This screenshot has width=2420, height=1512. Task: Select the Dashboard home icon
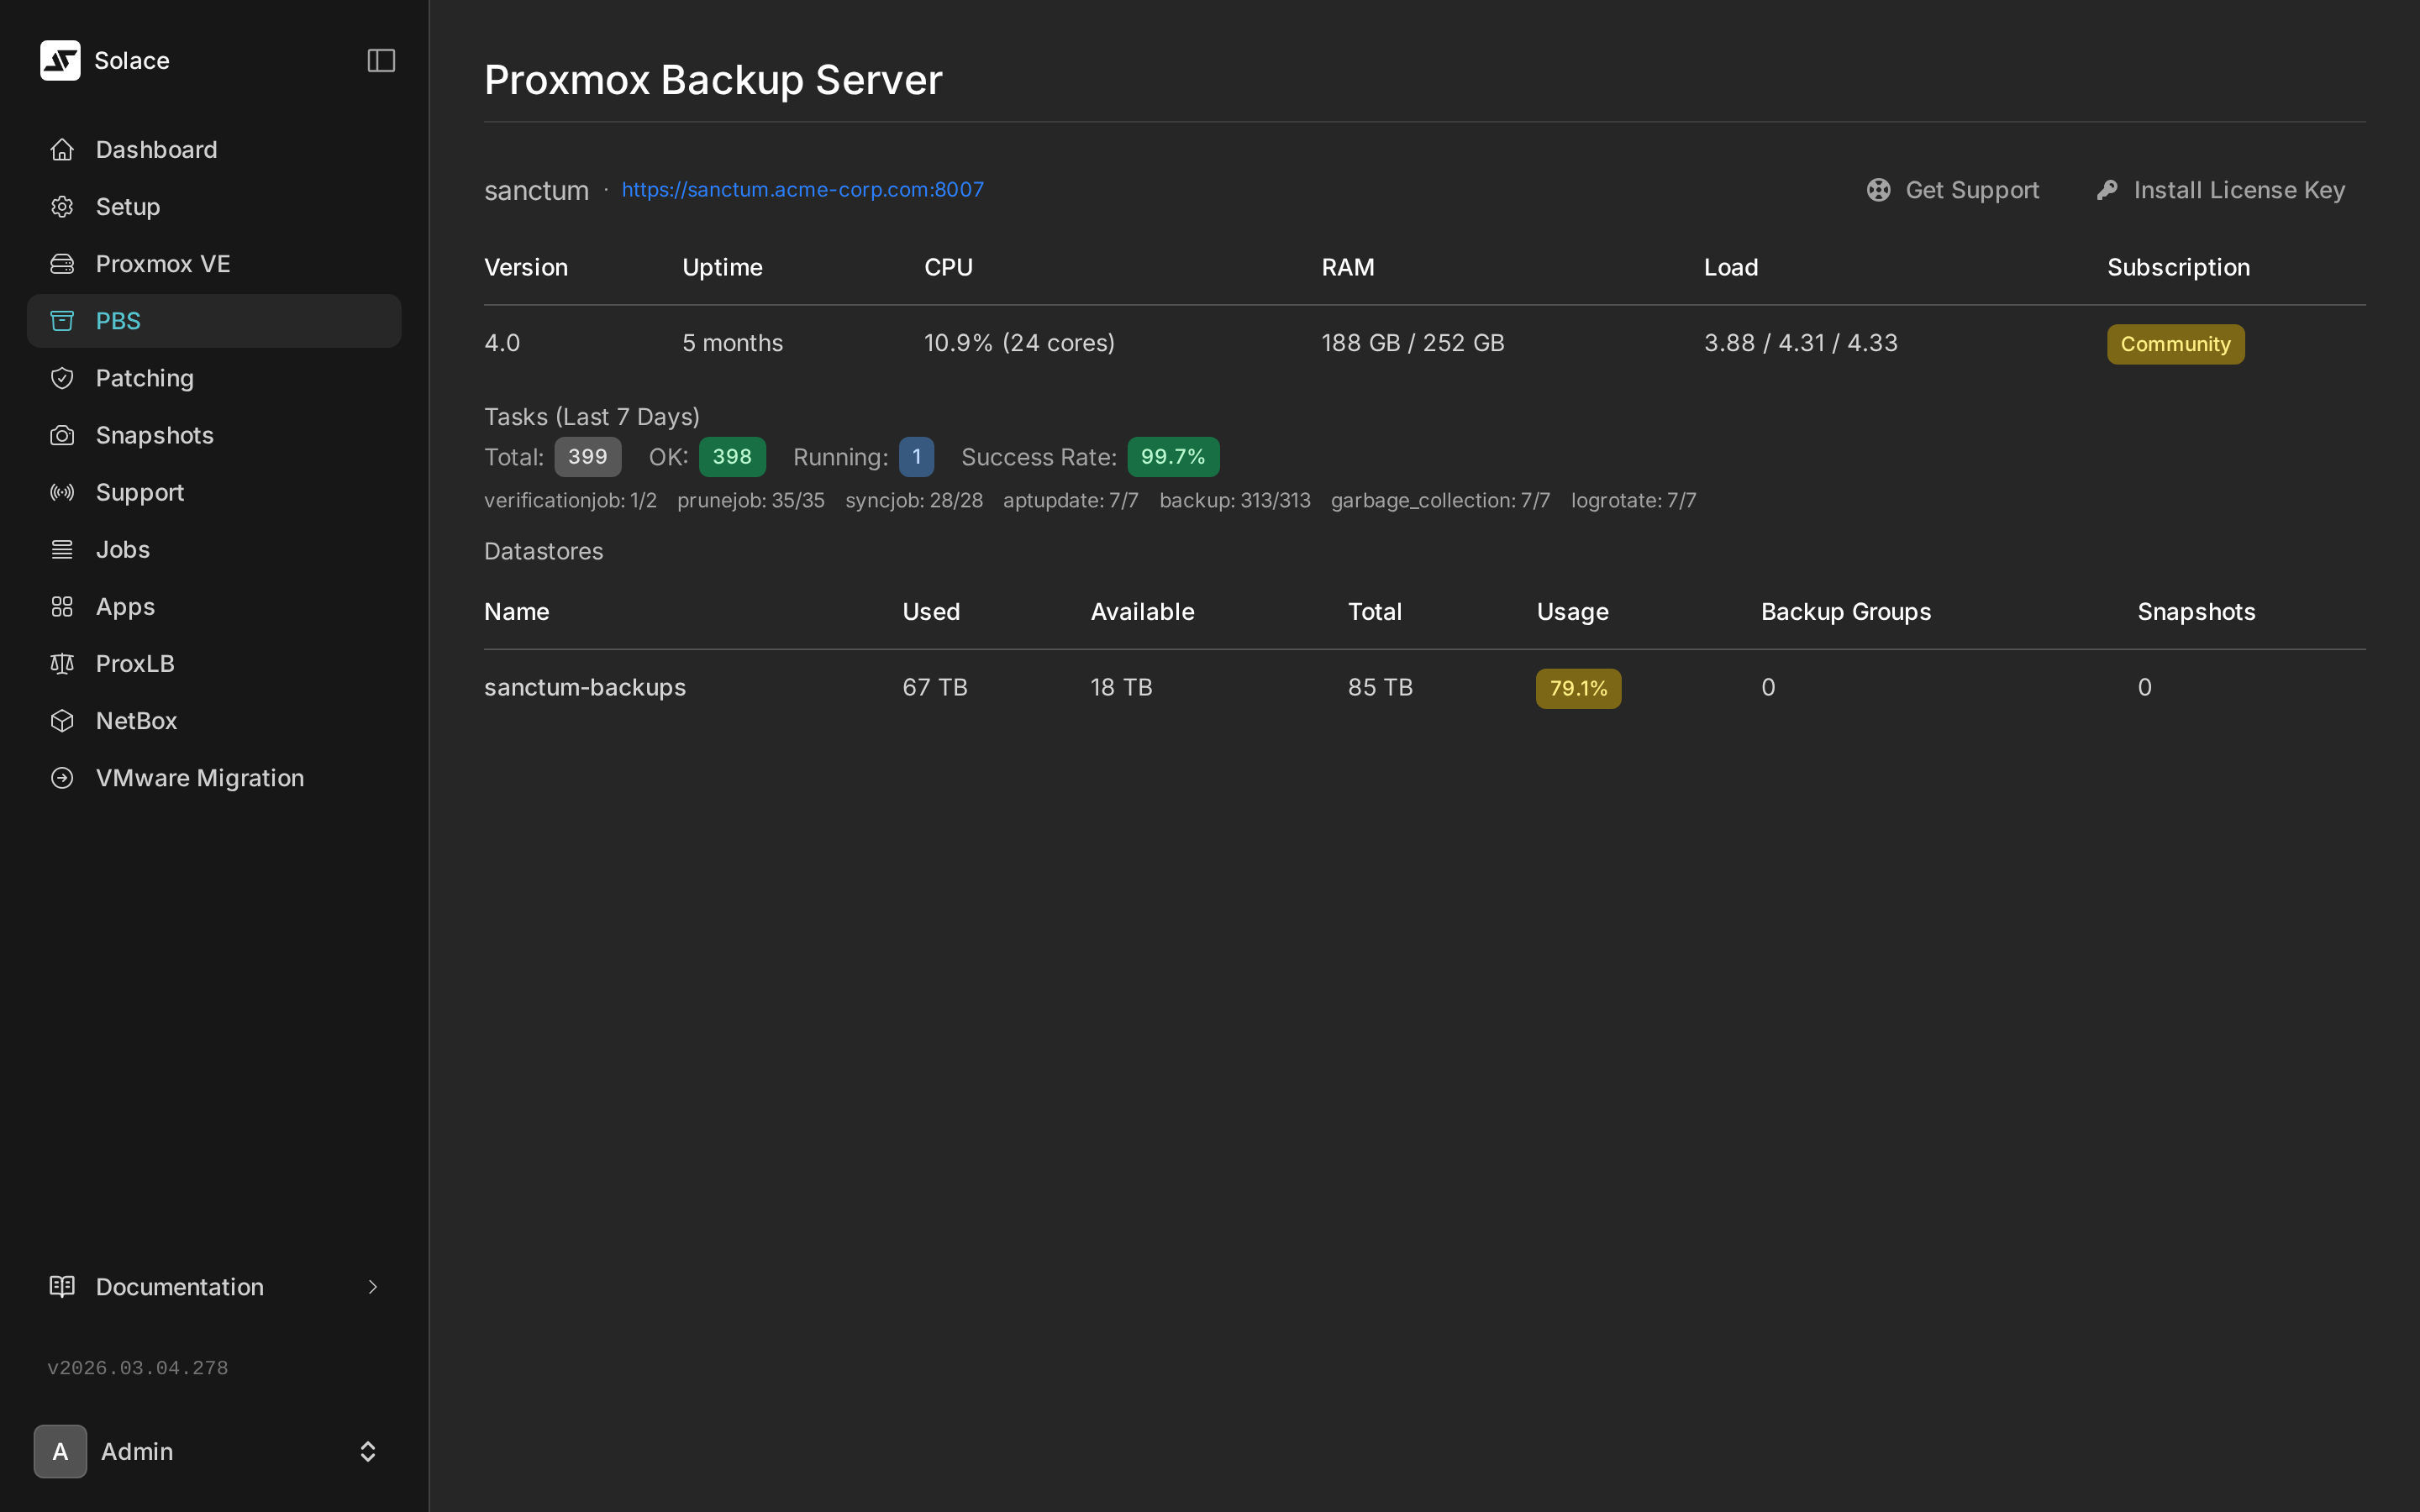pos(62,149)
